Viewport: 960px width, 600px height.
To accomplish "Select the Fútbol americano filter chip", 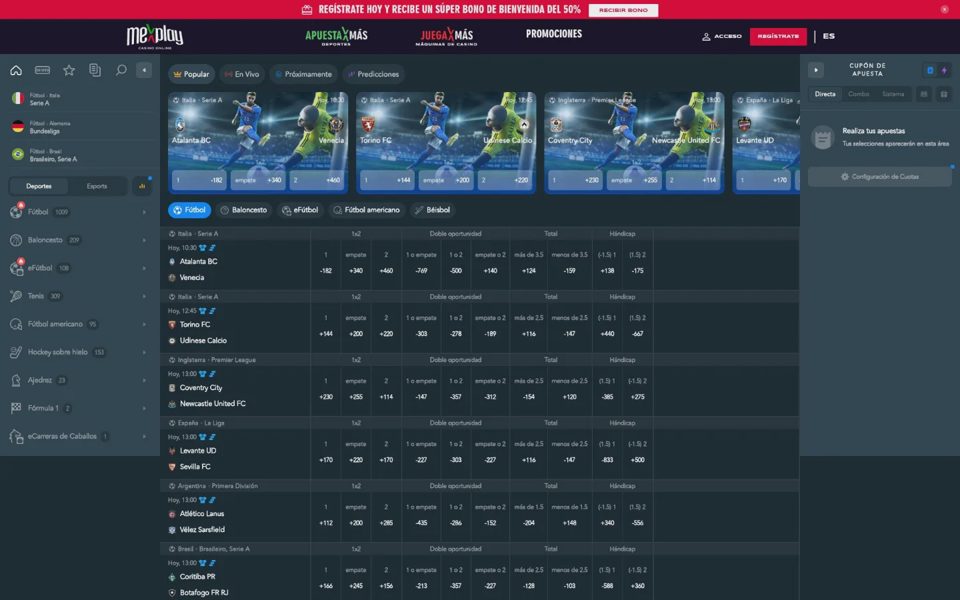I will 366,210.
